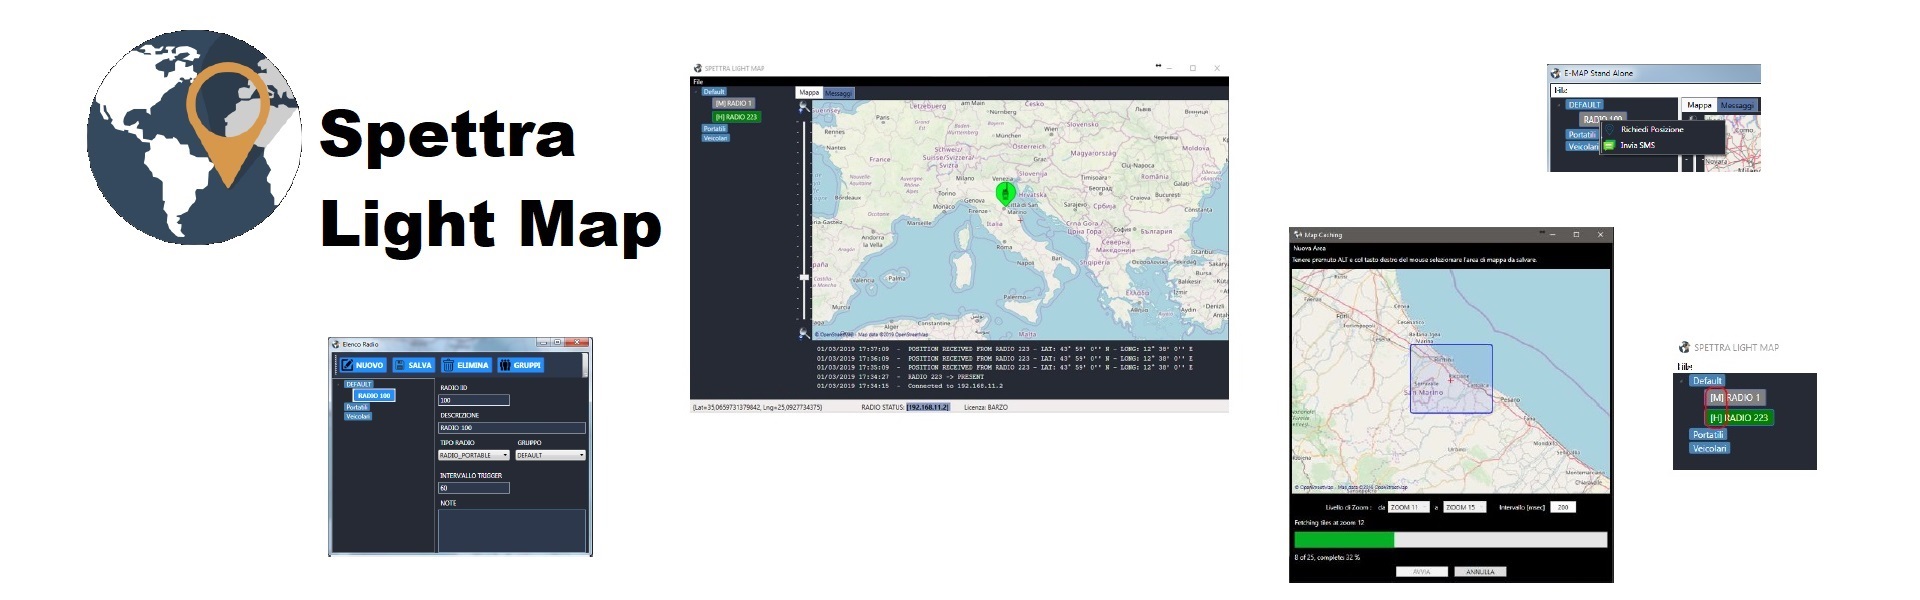Click the Lat/Lng coordinates in status bar
This screenshot has height=600, width=1920.
click(757, 407)
